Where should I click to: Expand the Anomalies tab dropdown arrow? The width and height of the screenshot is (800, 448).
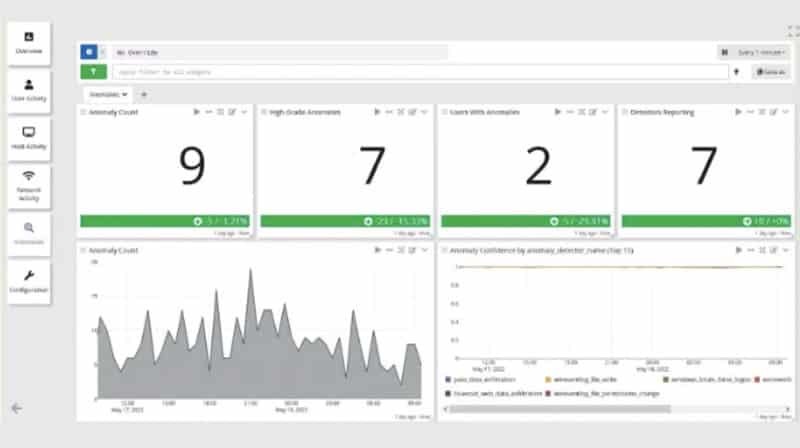[126, 94]
